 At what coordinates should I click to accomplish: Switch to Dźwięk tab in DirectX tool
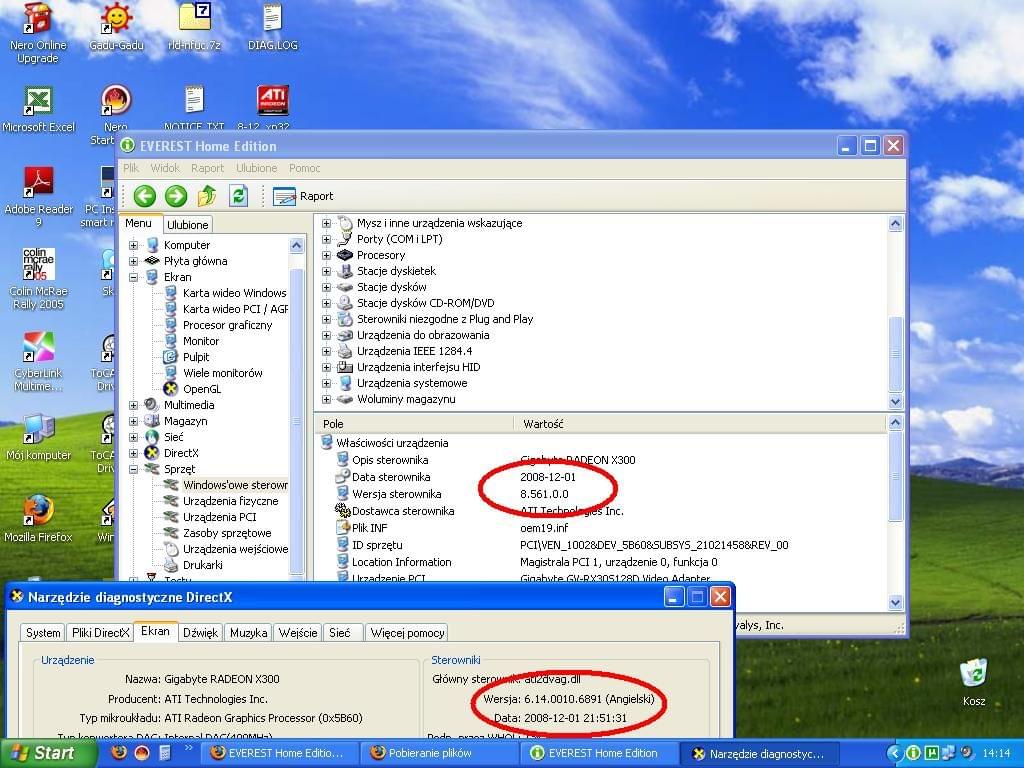pyautogui.click(x=200, y=633)
